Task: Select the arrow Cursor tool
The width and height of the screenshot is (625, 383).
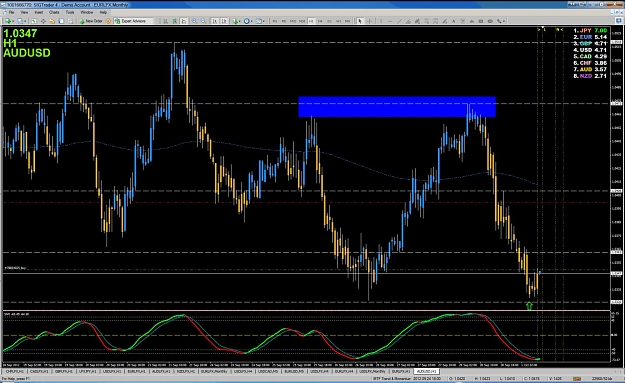Action: pos(360,21)
